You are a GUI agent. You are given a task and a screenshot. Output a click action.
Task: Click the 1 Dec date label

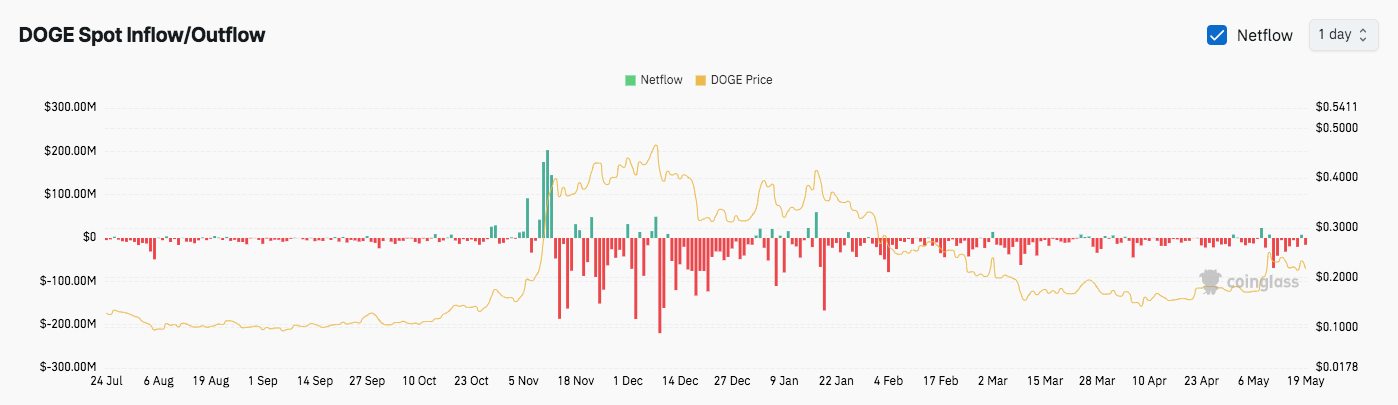[629, 381]
